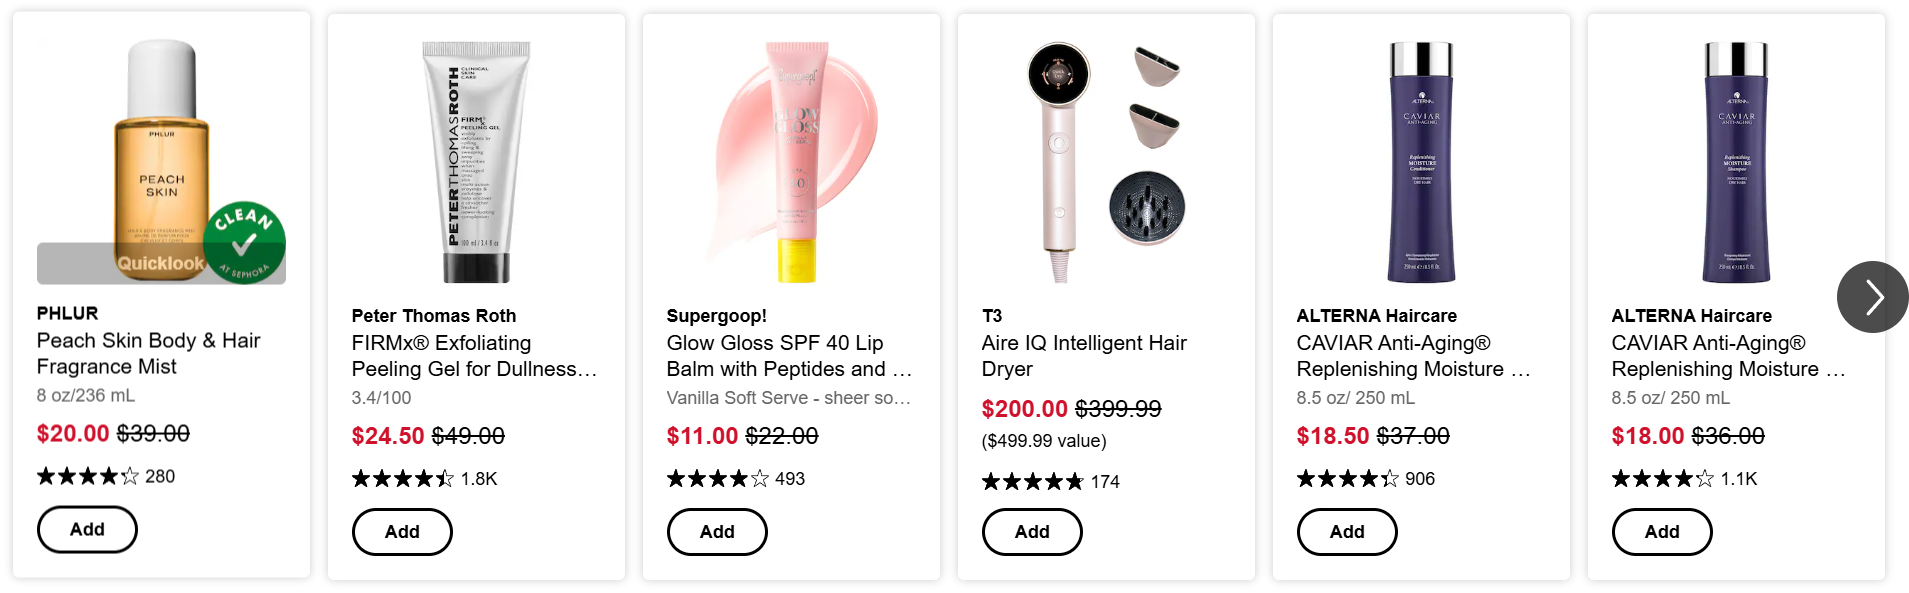The height and width of the screenshot is (593, 1909).
Task: Click the next carousel arrow button
Action: 1872,297
